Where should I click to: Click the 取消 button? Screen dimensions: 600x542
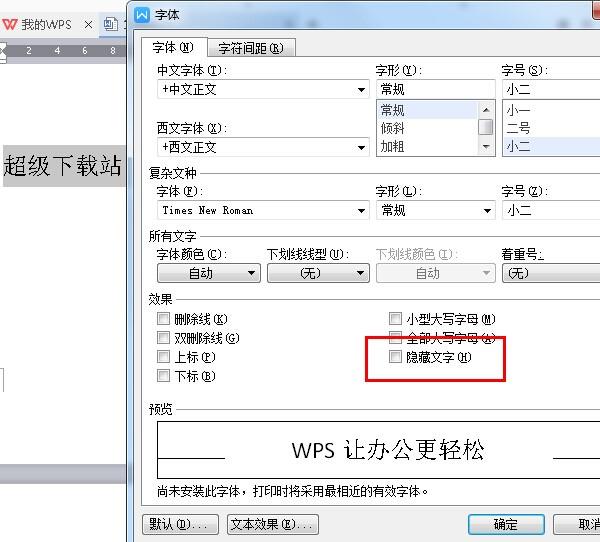[x=577, y=524]
